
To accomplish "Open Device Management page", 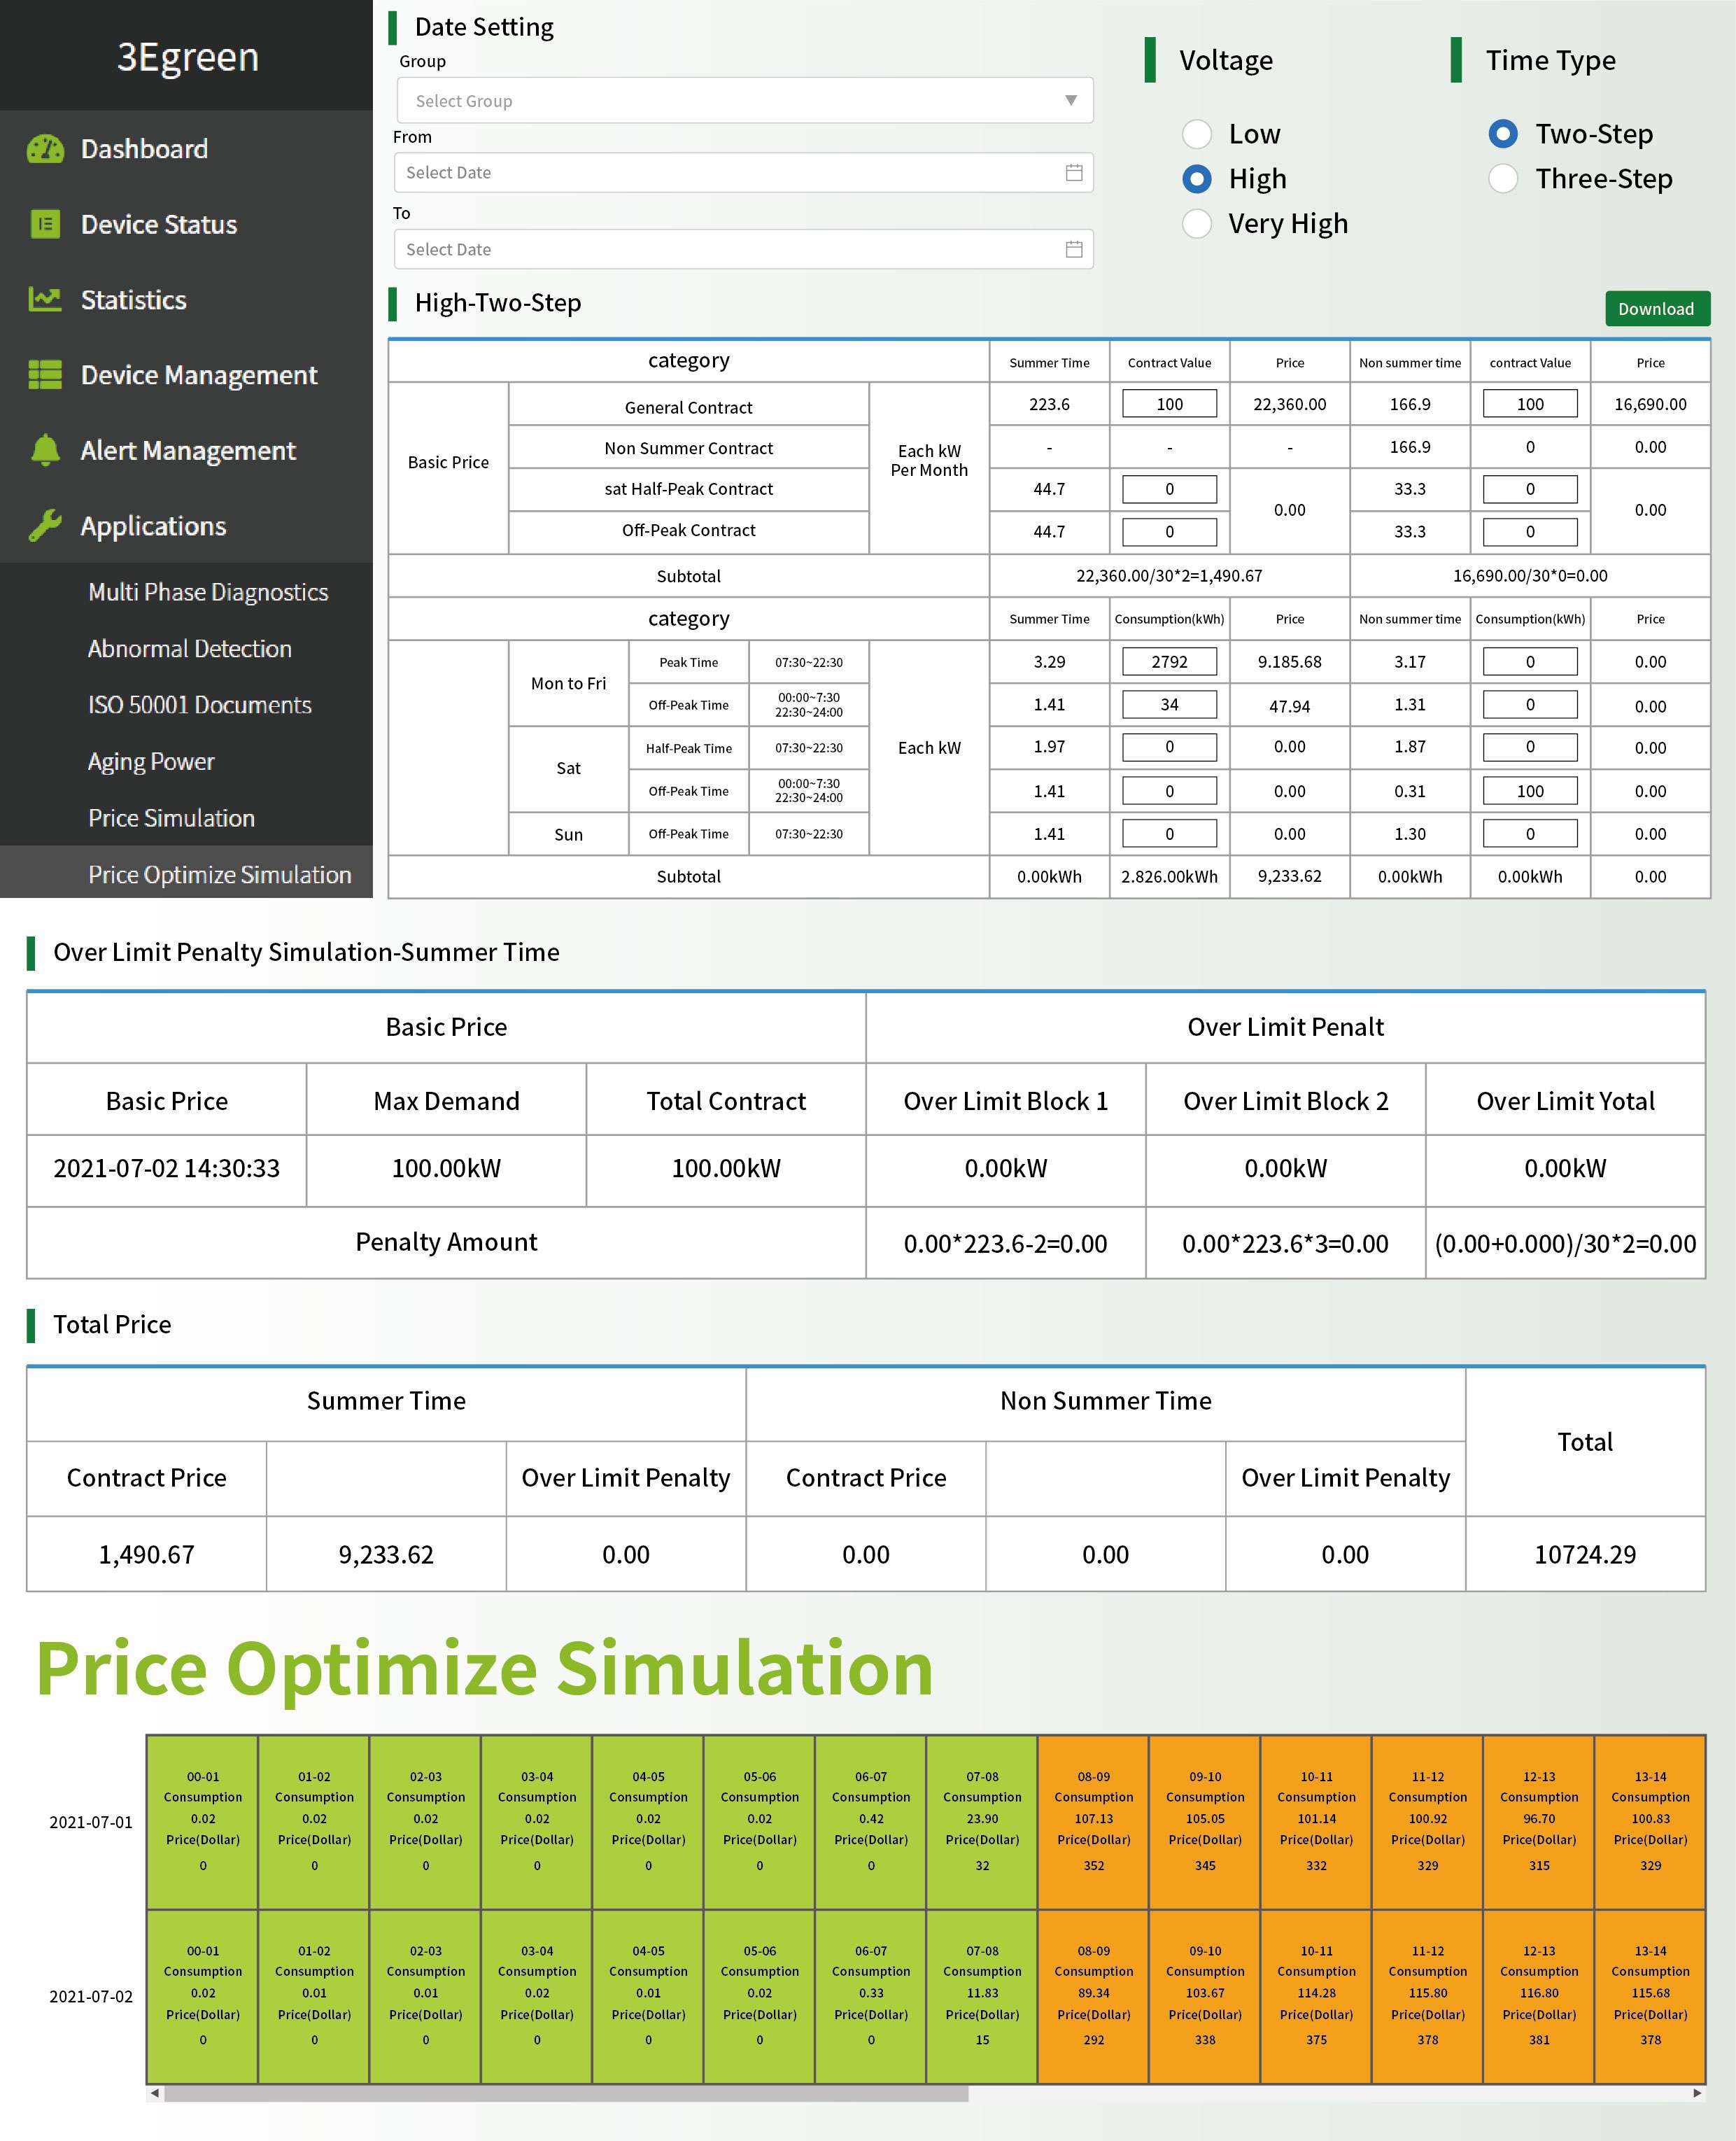I will pos(199,375).
